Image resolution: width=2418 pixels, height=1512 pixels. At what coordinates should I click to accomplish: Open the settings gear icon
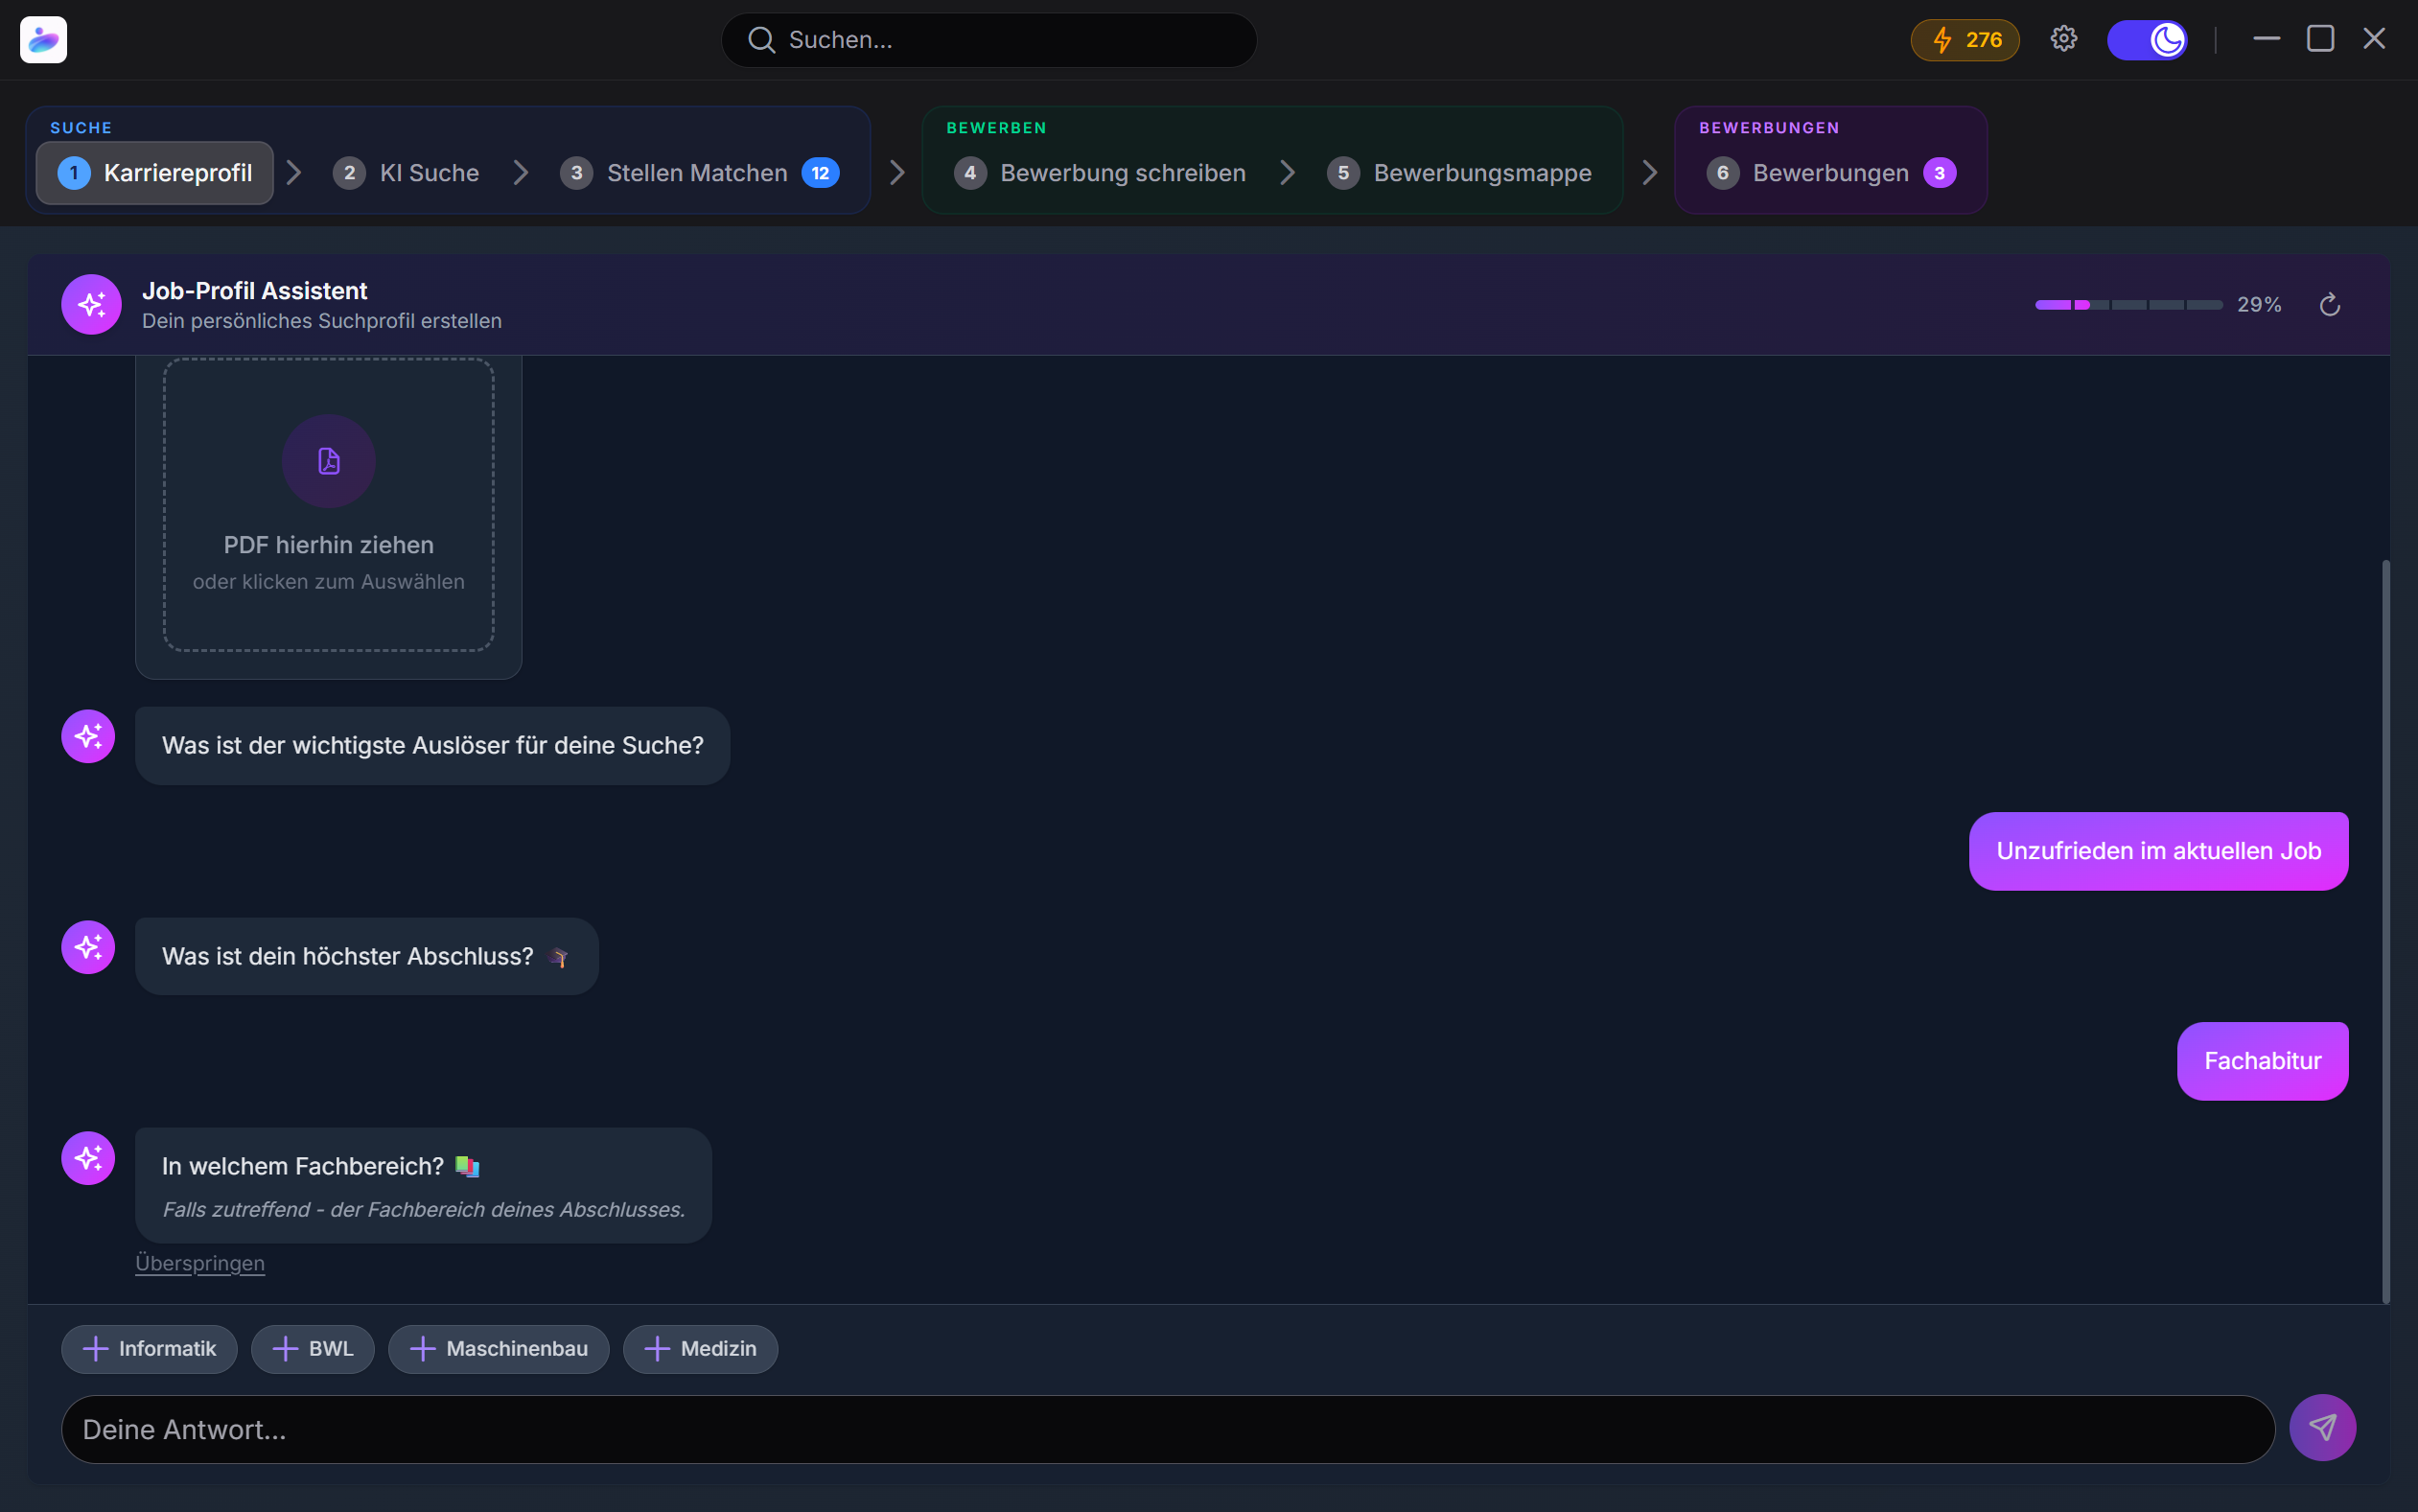2063,39
